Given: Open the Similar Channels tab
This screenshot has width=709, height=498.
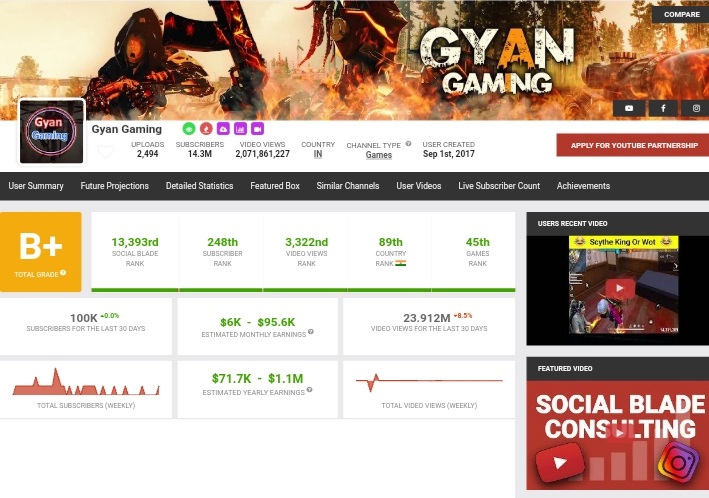Looking at the screenshot, I should pos(348,186).
